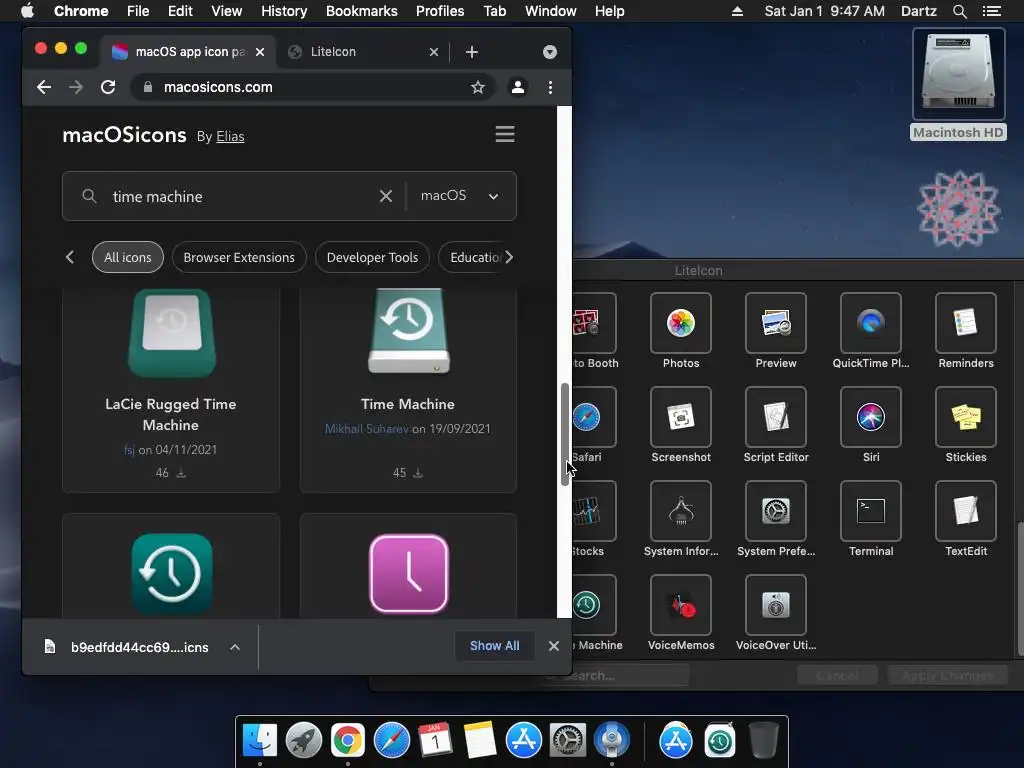Open the fsj author link
This screenshot has height=768, width=1024.
click(129, 450)
